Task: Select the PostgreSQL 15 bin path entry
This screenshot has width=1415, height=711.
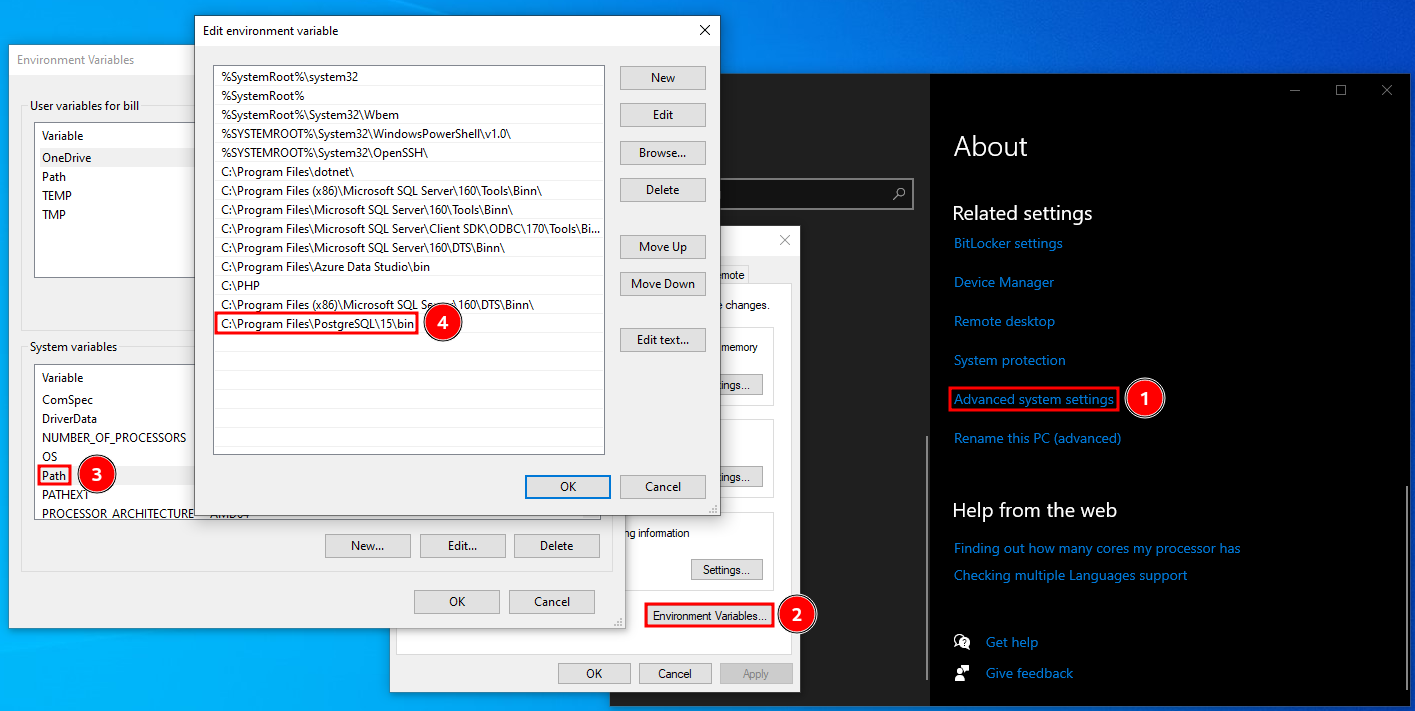Action: point(317,323)
